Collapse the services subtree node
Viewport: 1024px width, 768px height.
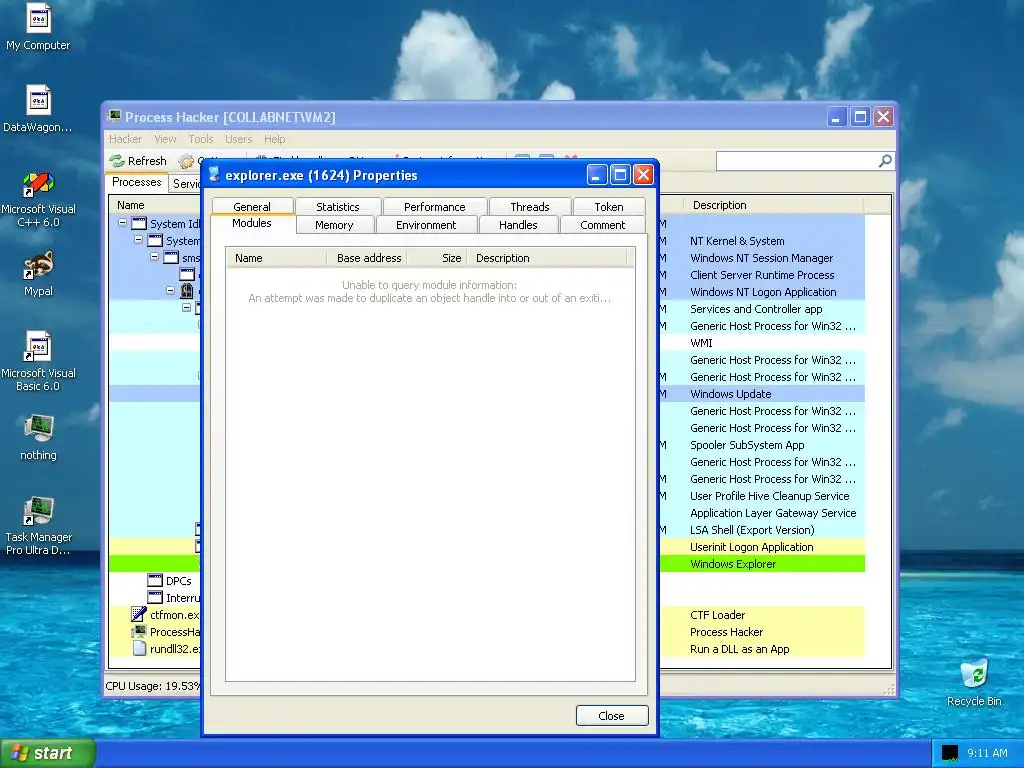(187, 307)
